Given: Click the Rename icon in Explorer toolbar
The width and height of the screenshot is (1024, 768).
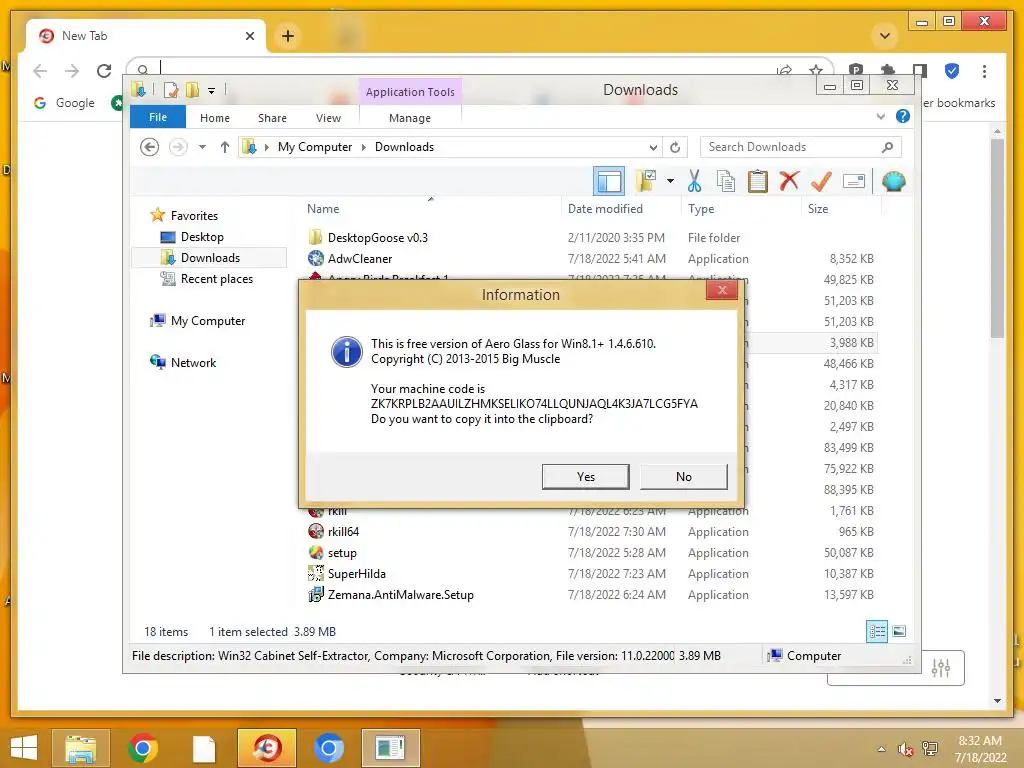Looking at the screenshot, I should click(x=854, y=181).
